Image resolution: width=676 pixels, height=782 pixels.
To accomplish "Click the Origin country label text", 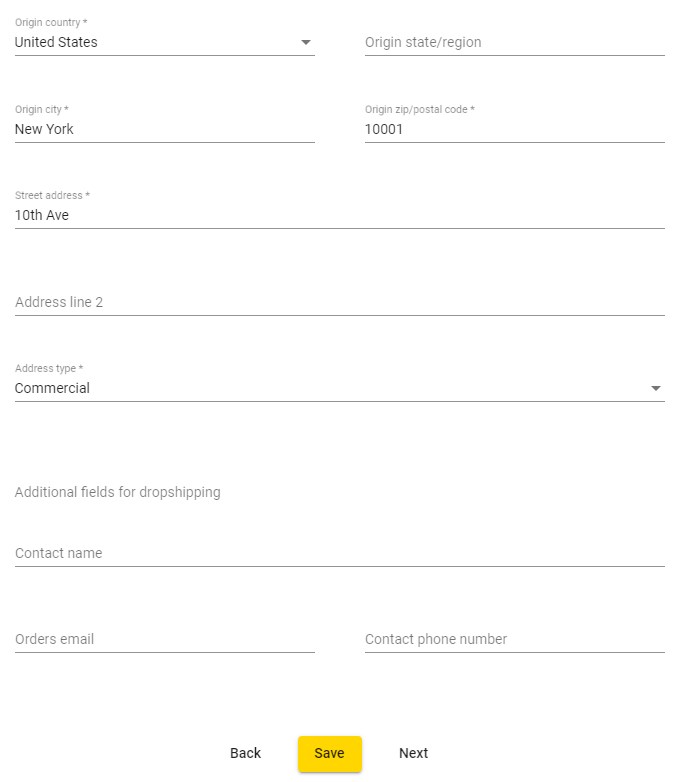I will [x=50, y=23].
